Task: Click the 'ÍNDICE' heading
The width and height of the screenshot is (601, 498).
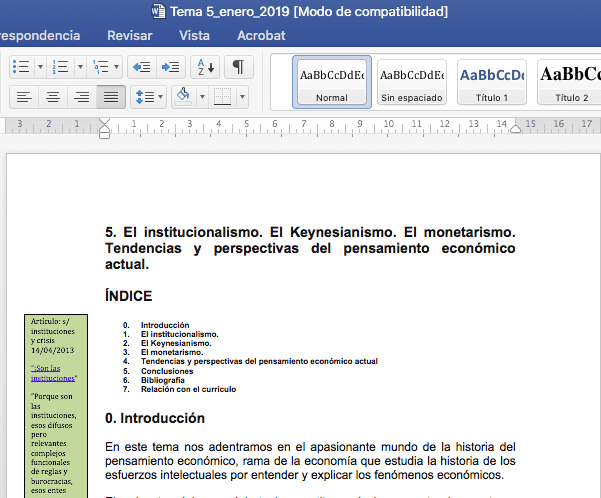Action: (x=128, y=296)
